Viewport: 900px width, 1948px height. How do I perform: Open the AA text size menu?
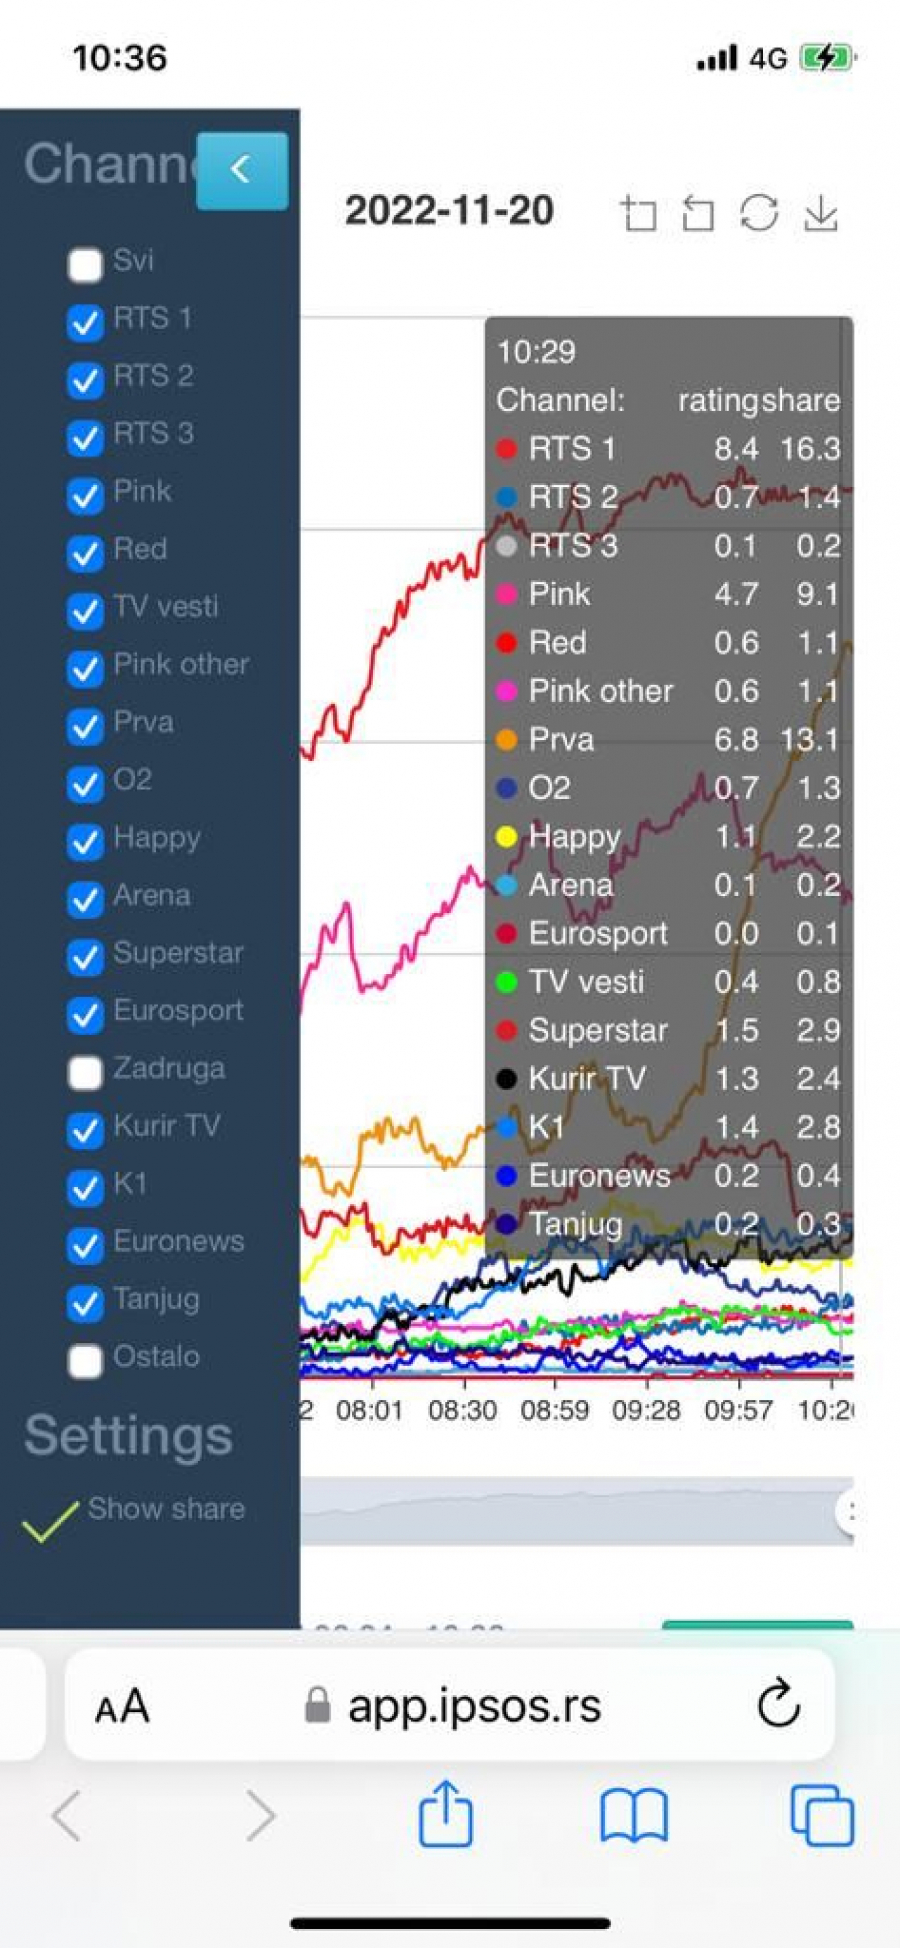pos(122,1706)
